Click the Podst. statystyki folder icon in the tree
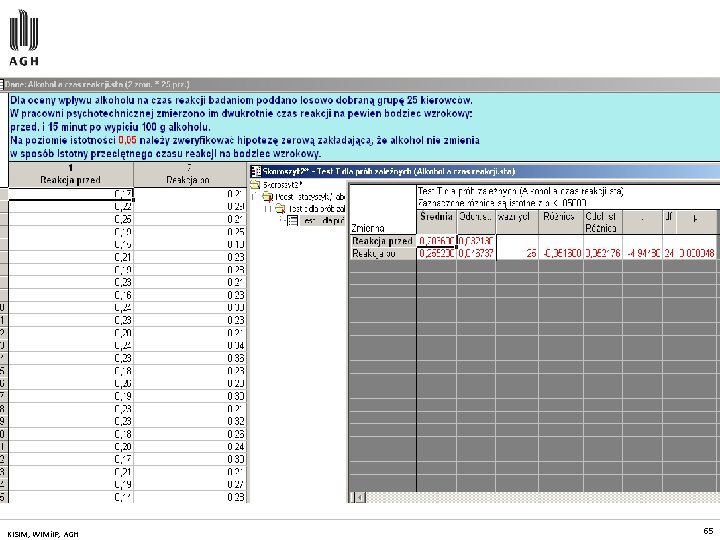Image resolution: width=720 pixels, height=540 pixels. tap(268, 197)
